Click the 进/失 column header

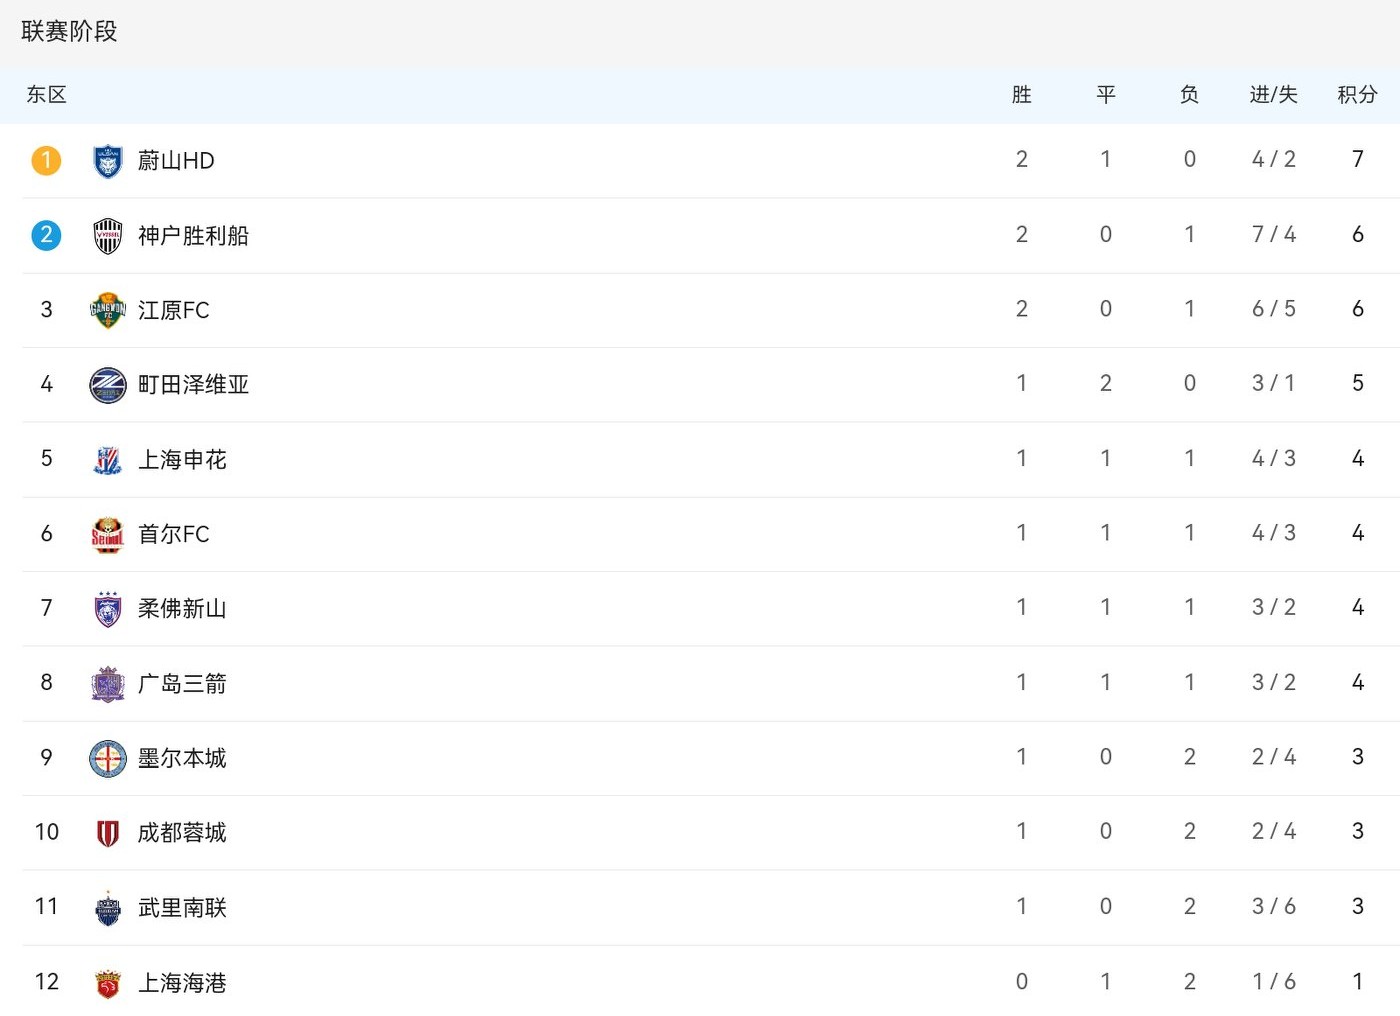pyautogui.click(x=1273, y=95)
